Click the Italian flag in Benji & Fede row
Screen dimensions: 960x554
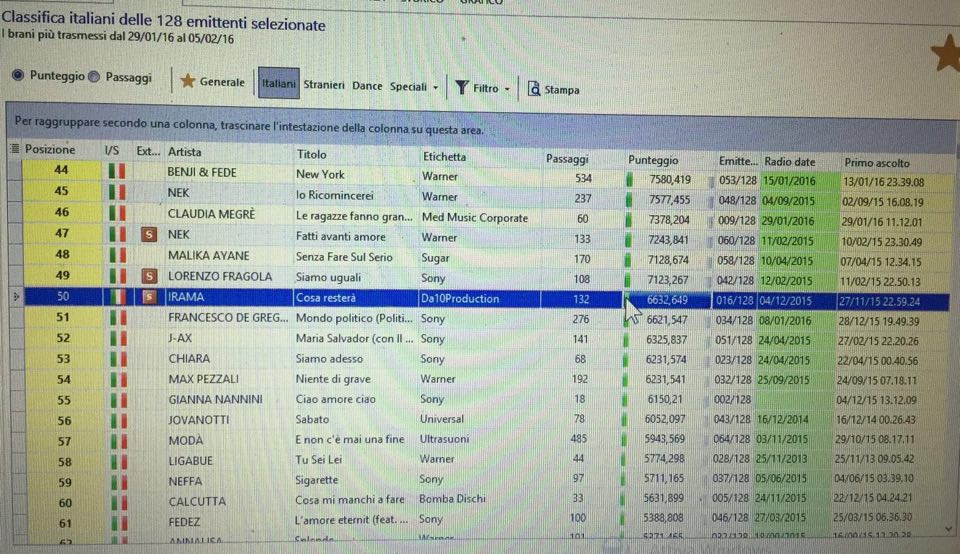[x=116, y=172]
